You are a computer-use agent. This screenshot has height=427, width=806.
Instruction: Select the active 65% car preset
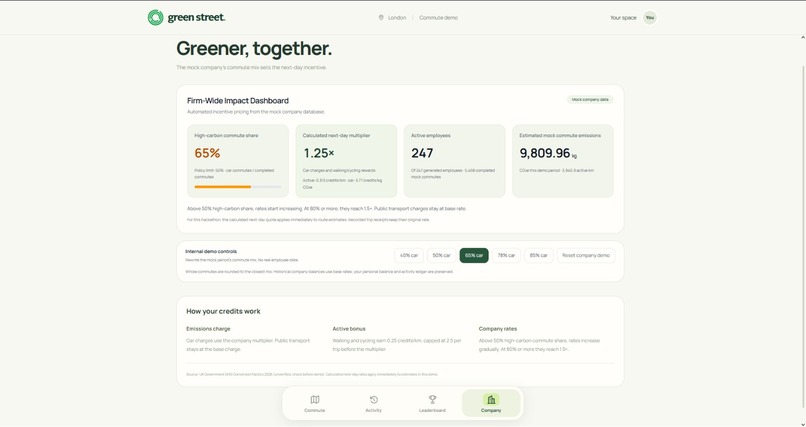click(x=474, y=255)
